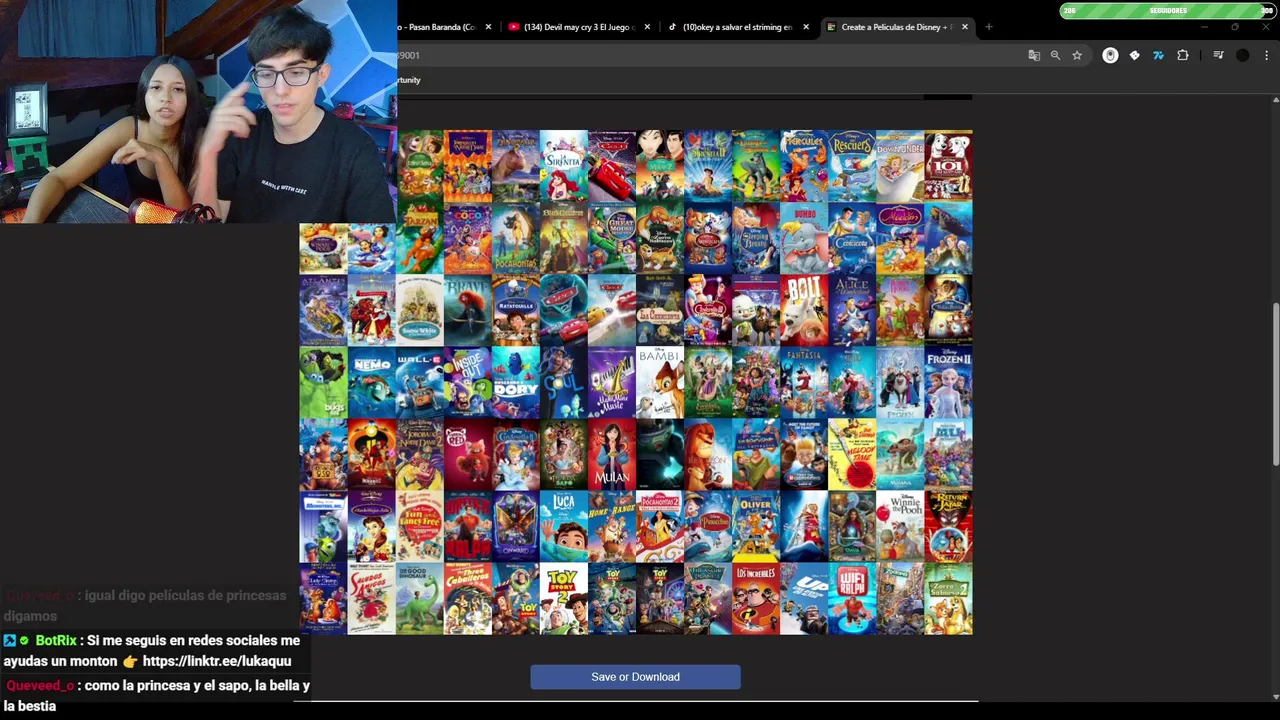Click the streamer webcam overlay
This screenshot has height=720, width=1280.
coord(198,111)
